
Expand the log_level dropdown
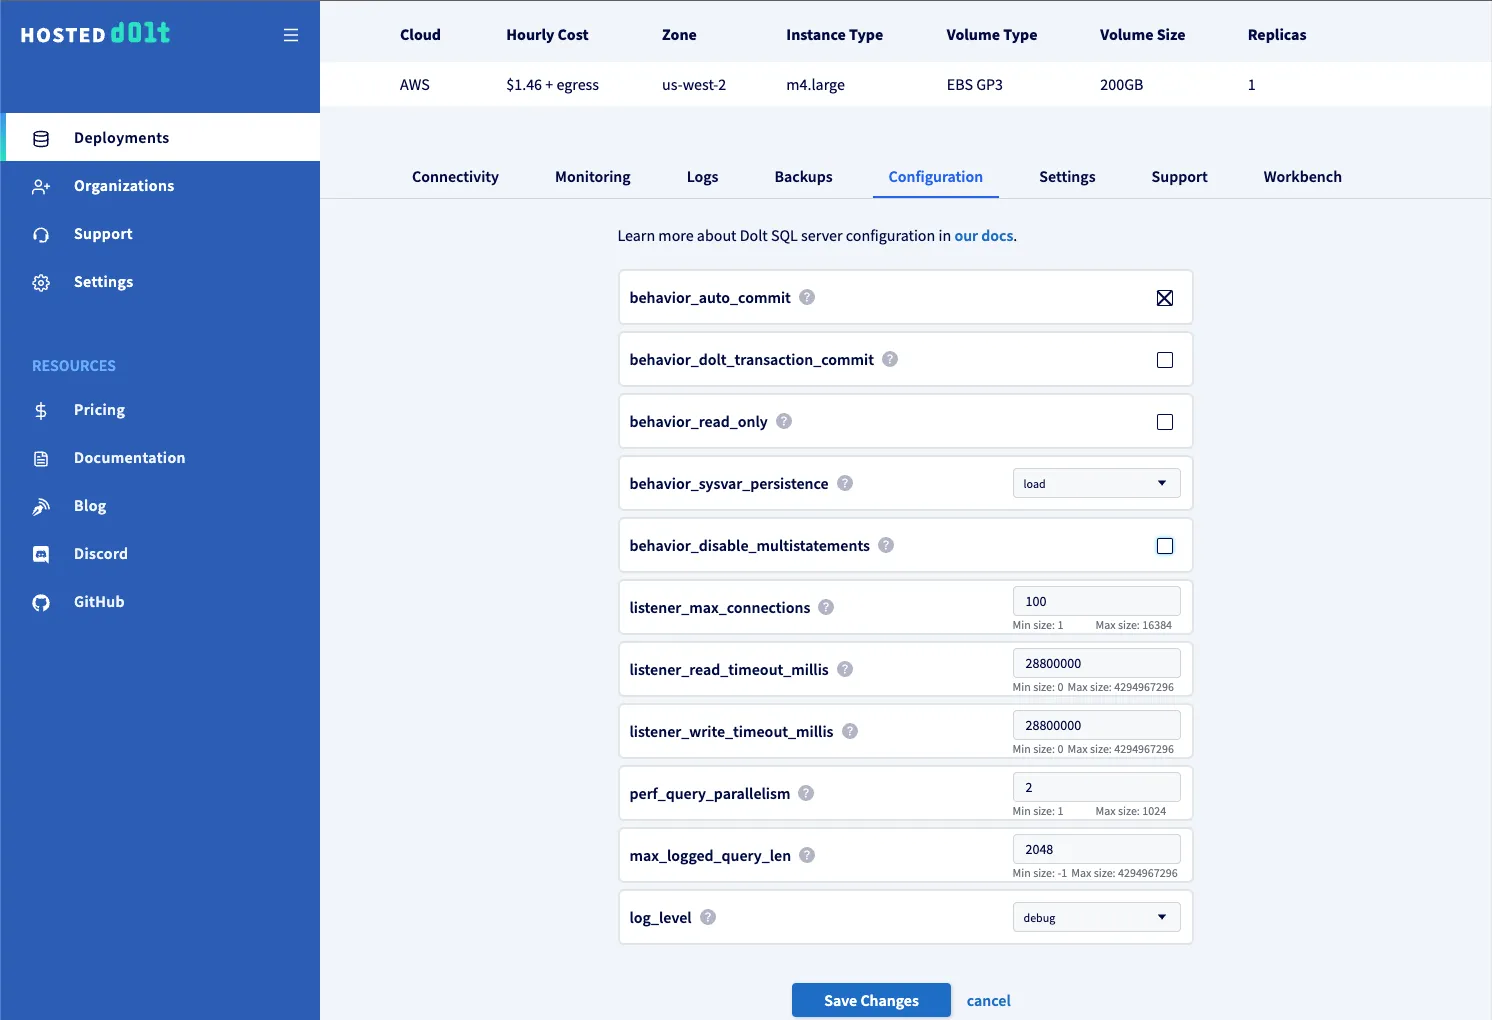point(1096,917)
